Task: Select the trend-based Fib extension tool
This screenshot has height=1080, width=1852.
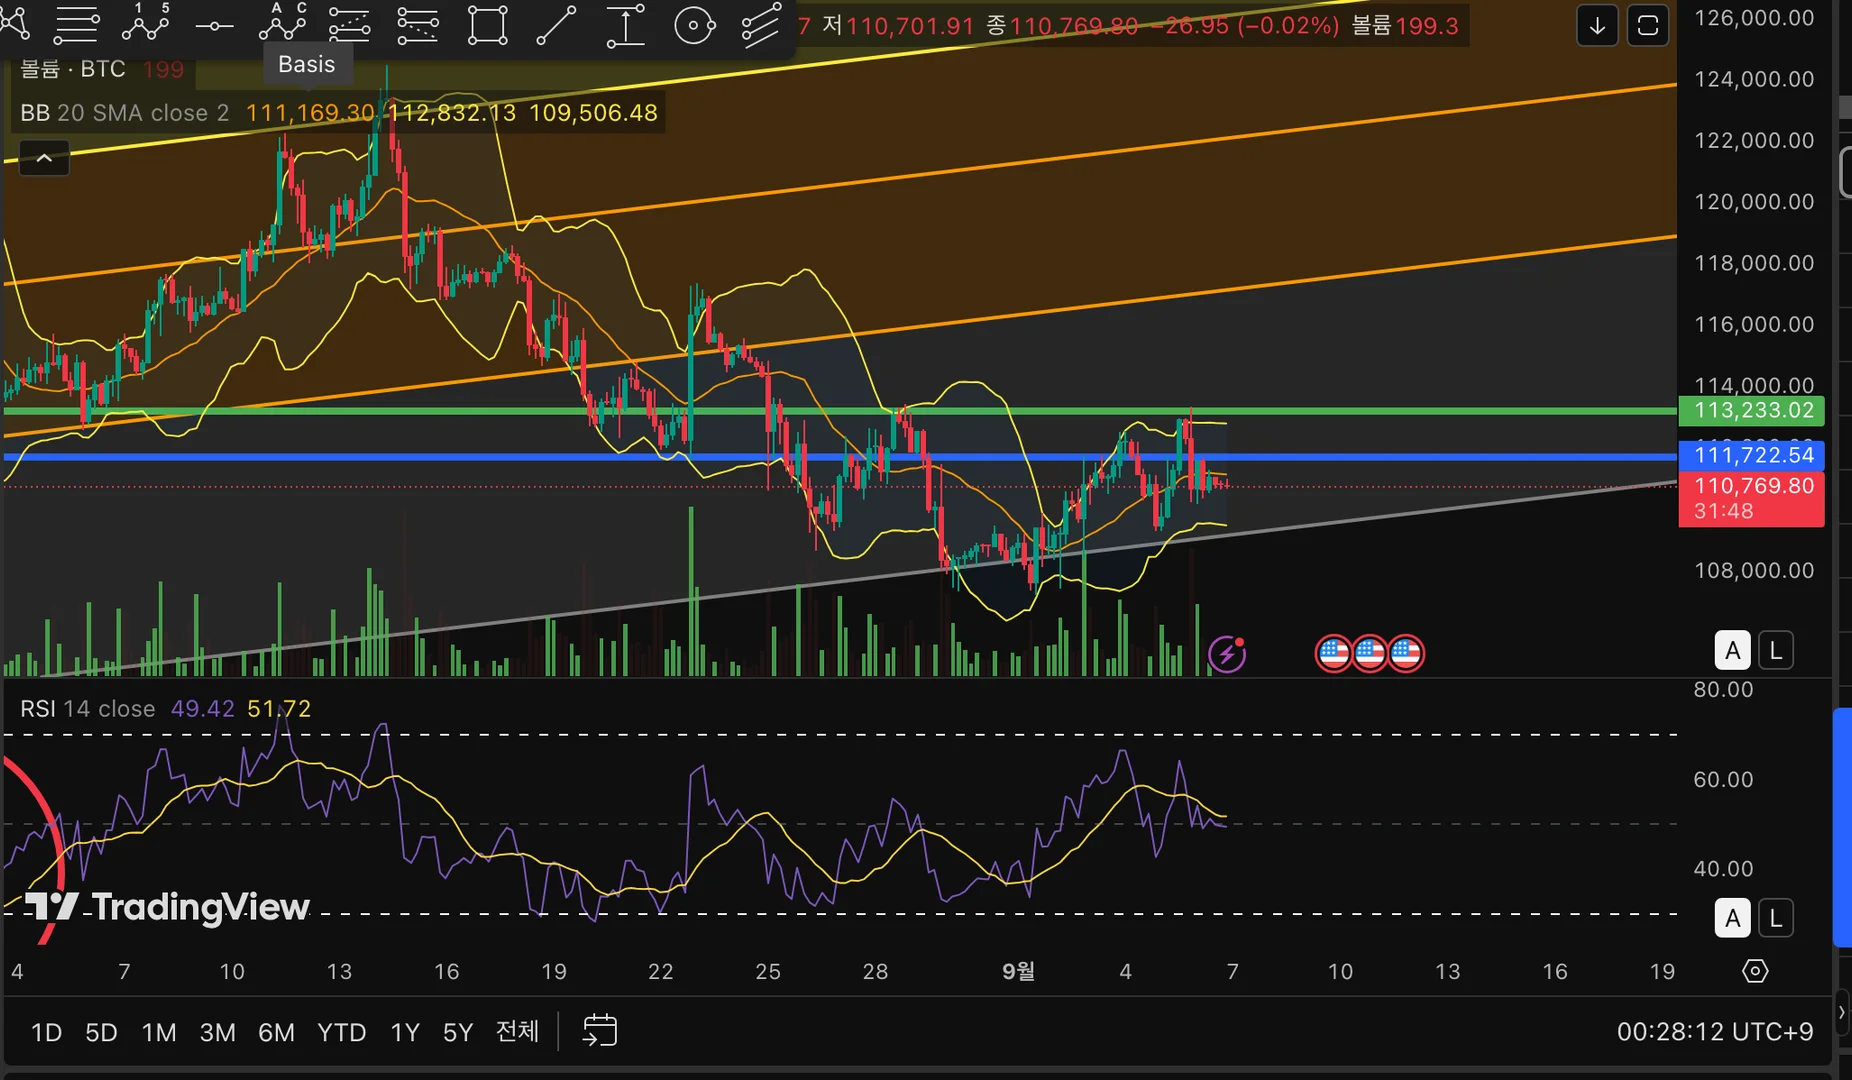Action: tap(349, 25)
